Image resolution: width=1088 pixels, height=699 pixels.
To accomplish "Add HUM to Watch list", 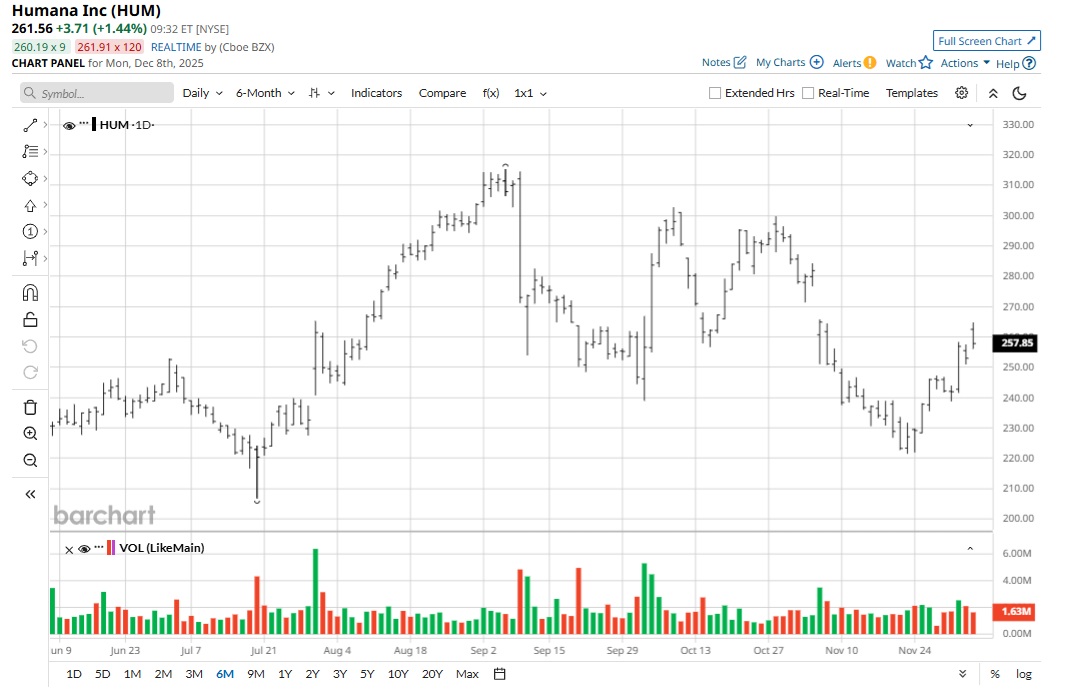I will (x=909, y=63).
